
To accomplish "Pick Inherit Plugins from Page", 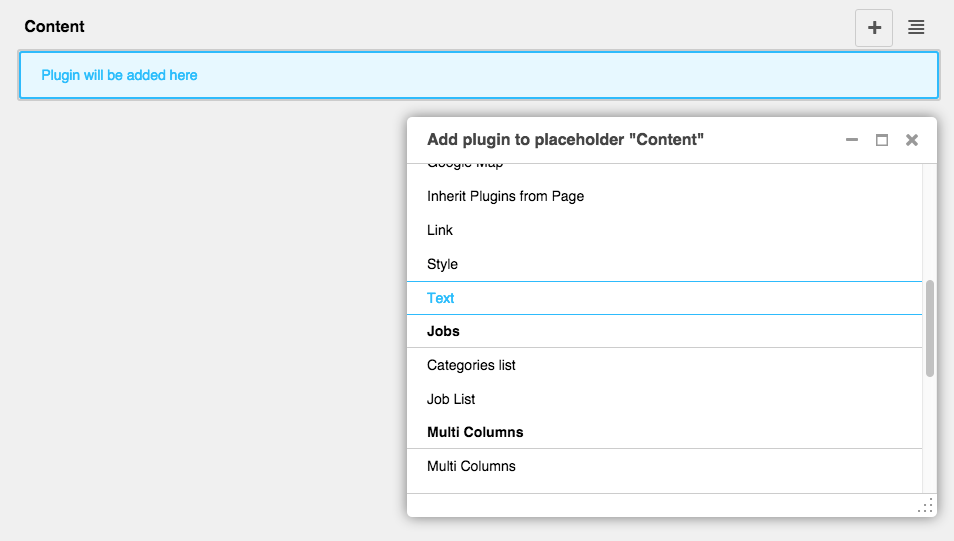I will 505,196.
